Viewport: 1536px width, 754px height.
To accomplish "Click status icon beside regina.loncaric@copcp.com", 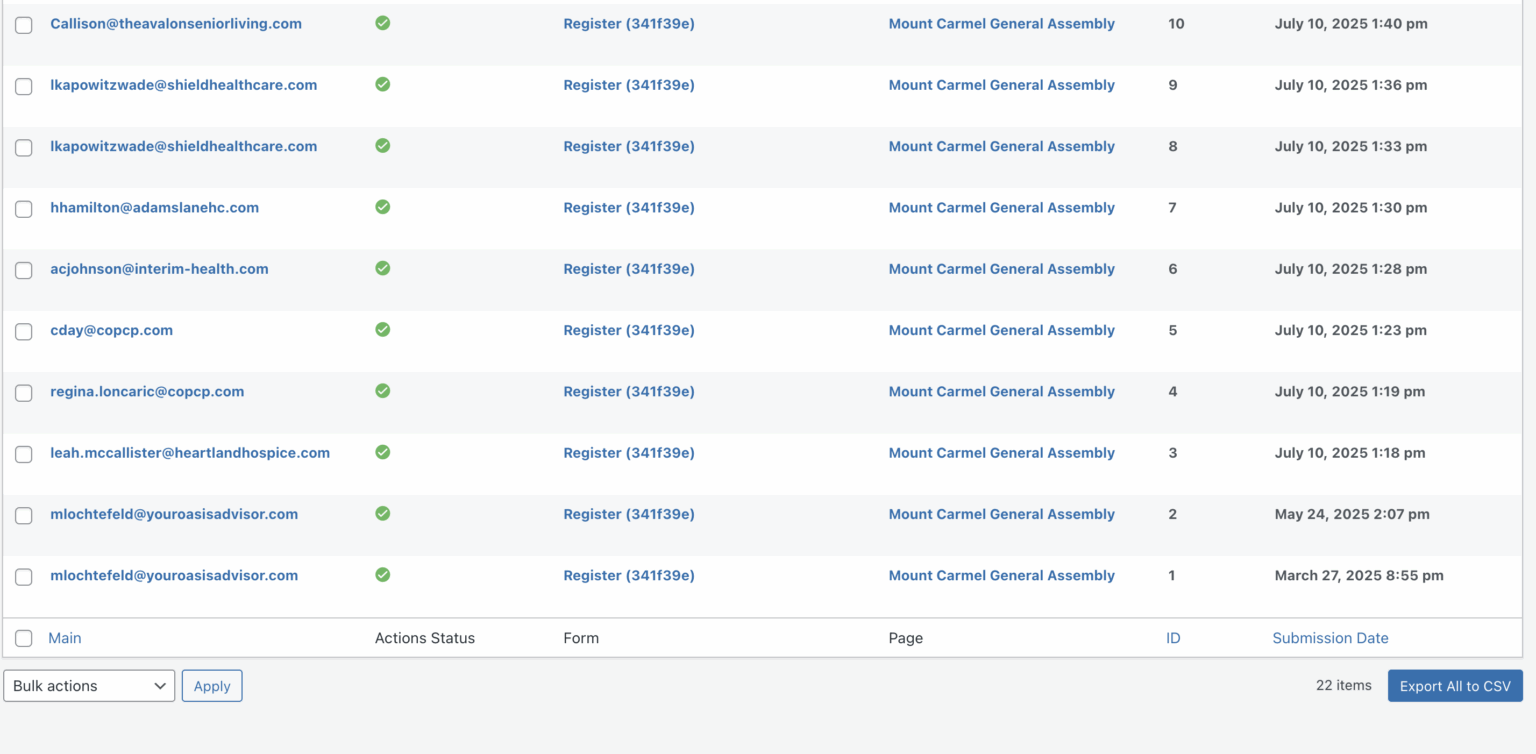I will point(382,391).
